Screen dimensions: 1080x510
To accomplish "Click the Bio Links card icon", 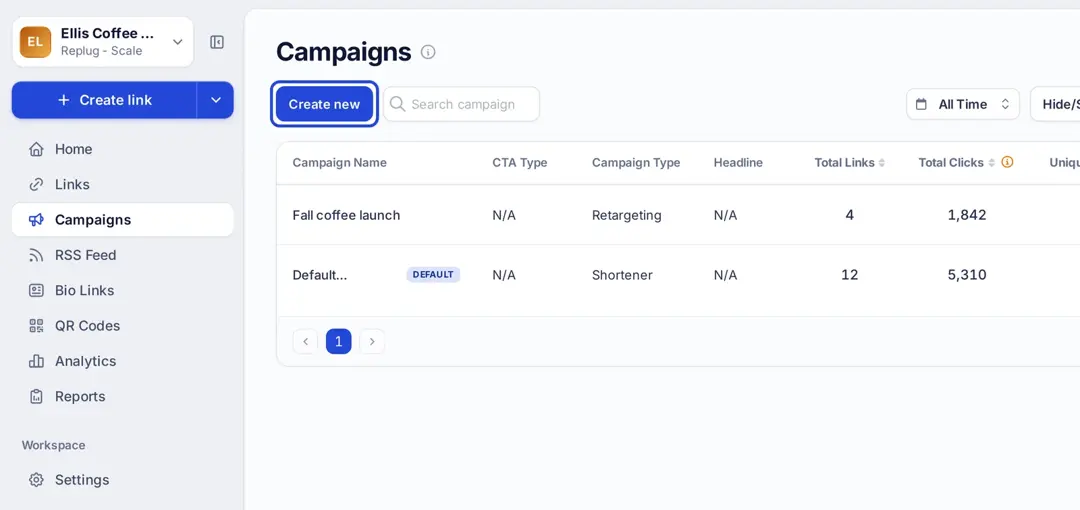I will (x=36, y=290).
